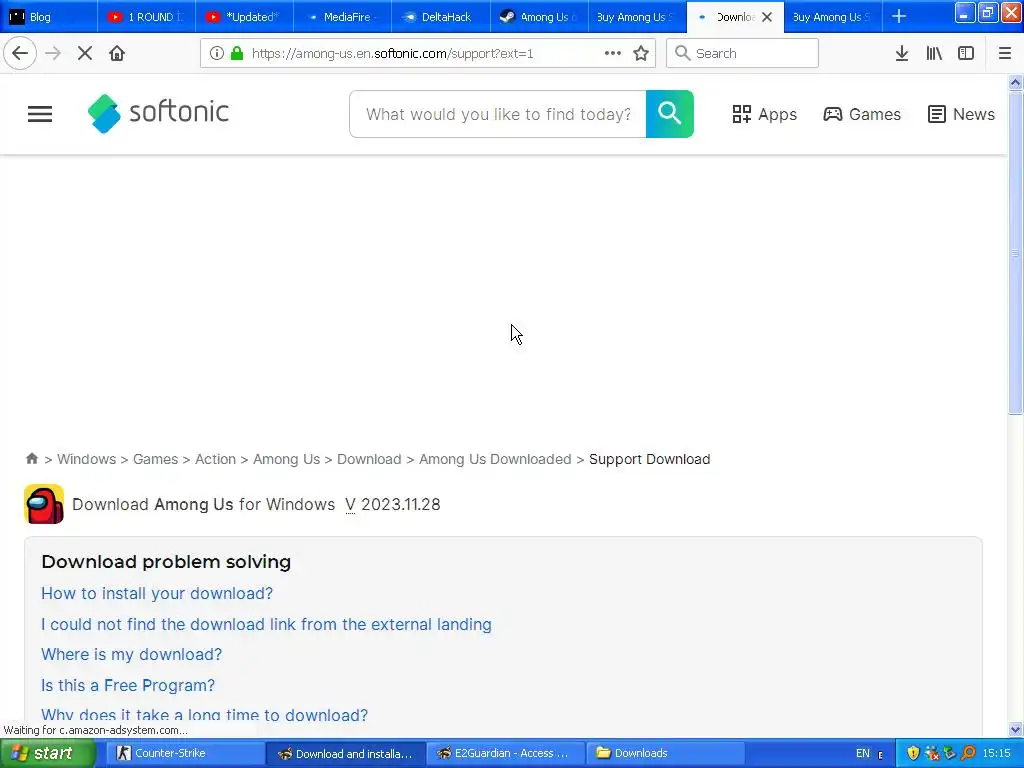Focus the Firefox Search box

pyautogui.click(x=742, y=53)
